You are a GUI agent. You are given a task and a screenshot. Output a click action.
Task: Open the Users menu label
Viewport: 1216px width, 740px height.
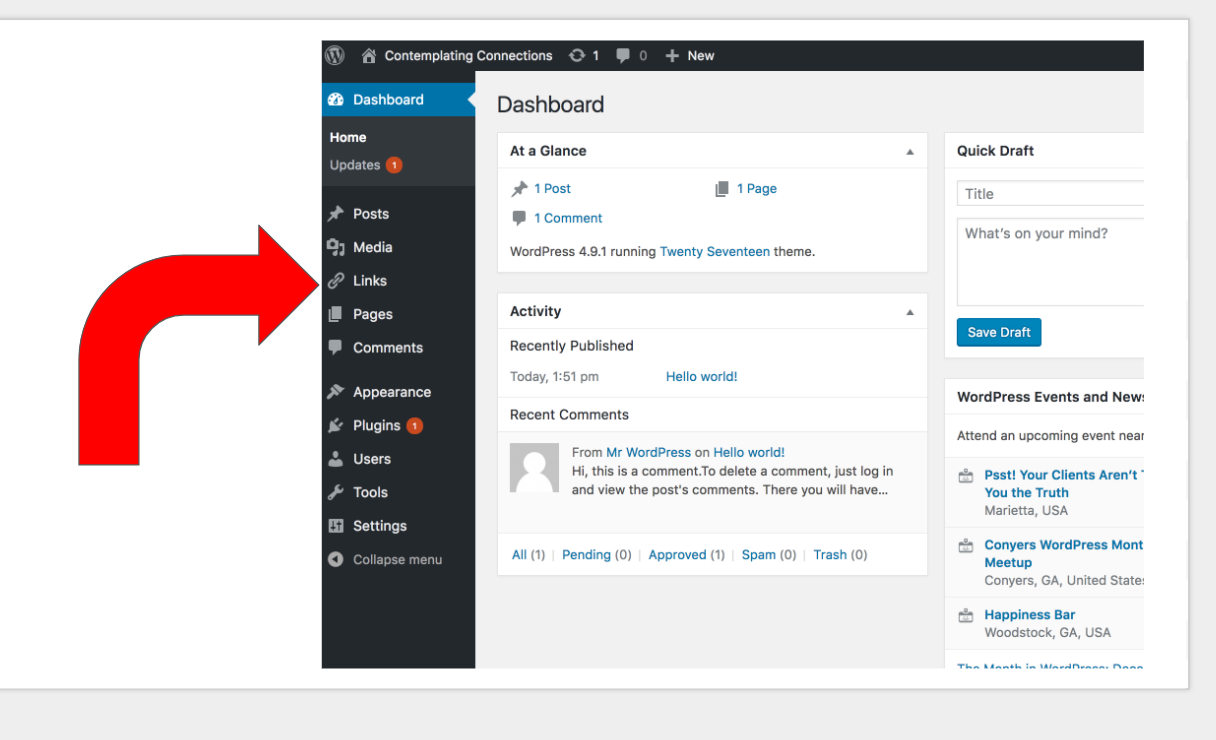[372, 459]
